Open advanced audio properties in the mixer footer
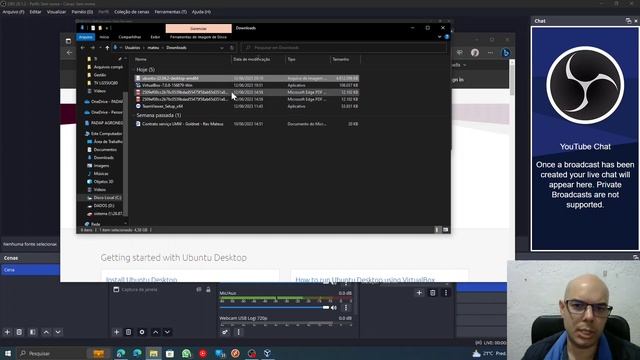 [225, 332]
